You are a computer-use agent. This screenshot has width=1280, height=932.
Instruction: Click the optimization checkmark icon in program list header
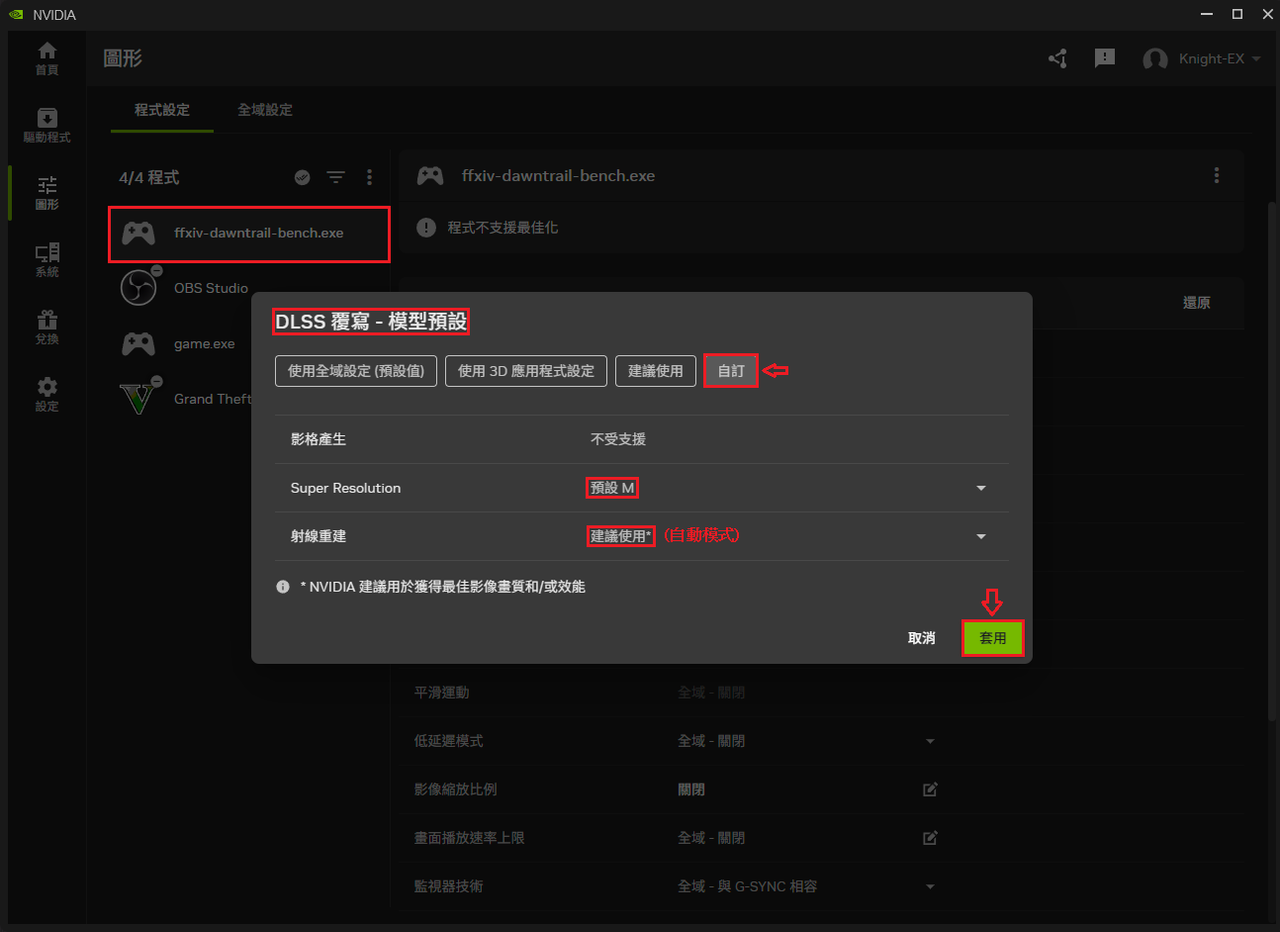point(302,177)
